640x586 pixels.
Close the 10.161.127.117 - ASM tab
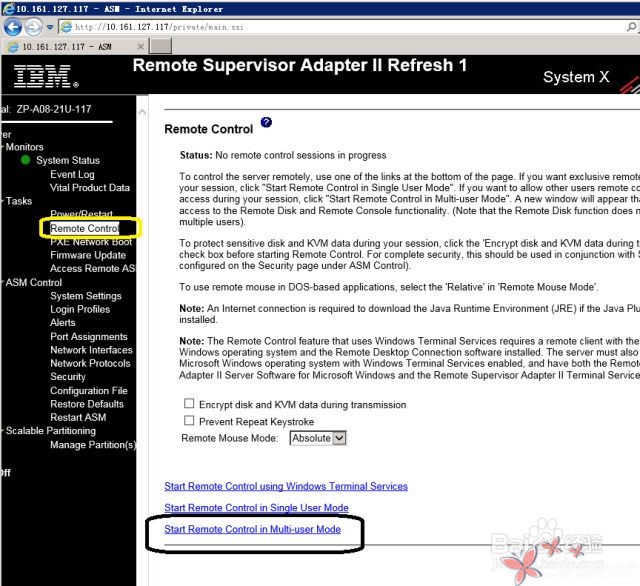coord(140,47)
